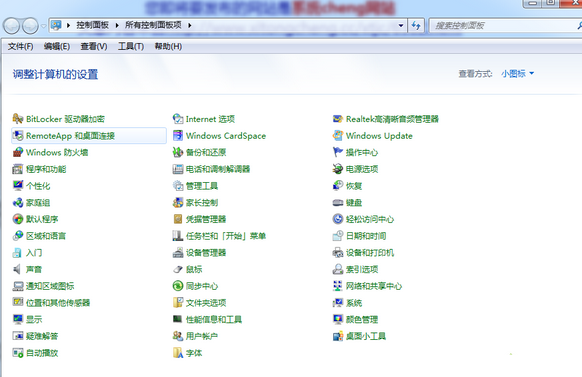Viewport: 582px width, 377px height.
Task: Click the 键盘 keyboard icon
Action: click(x=338, y=202)
